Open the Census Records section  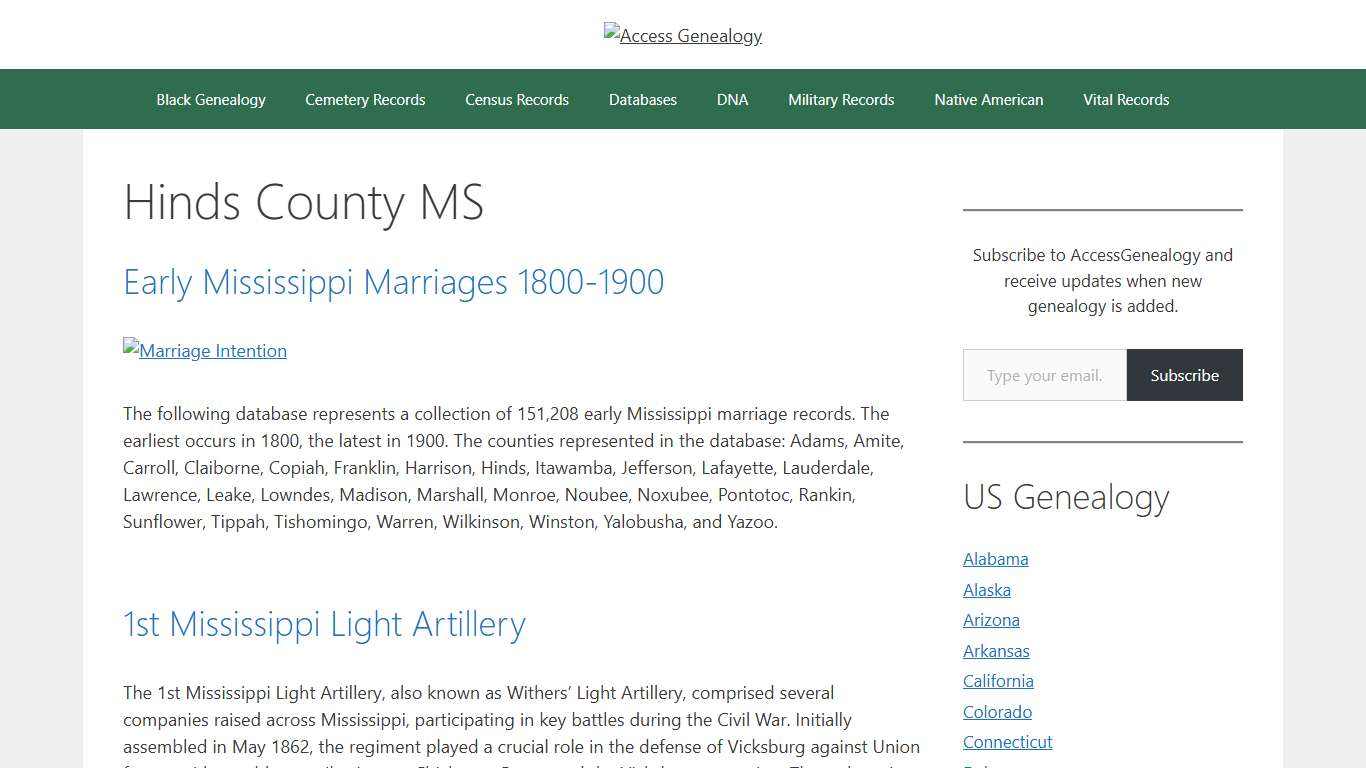(x=516, y=99)
